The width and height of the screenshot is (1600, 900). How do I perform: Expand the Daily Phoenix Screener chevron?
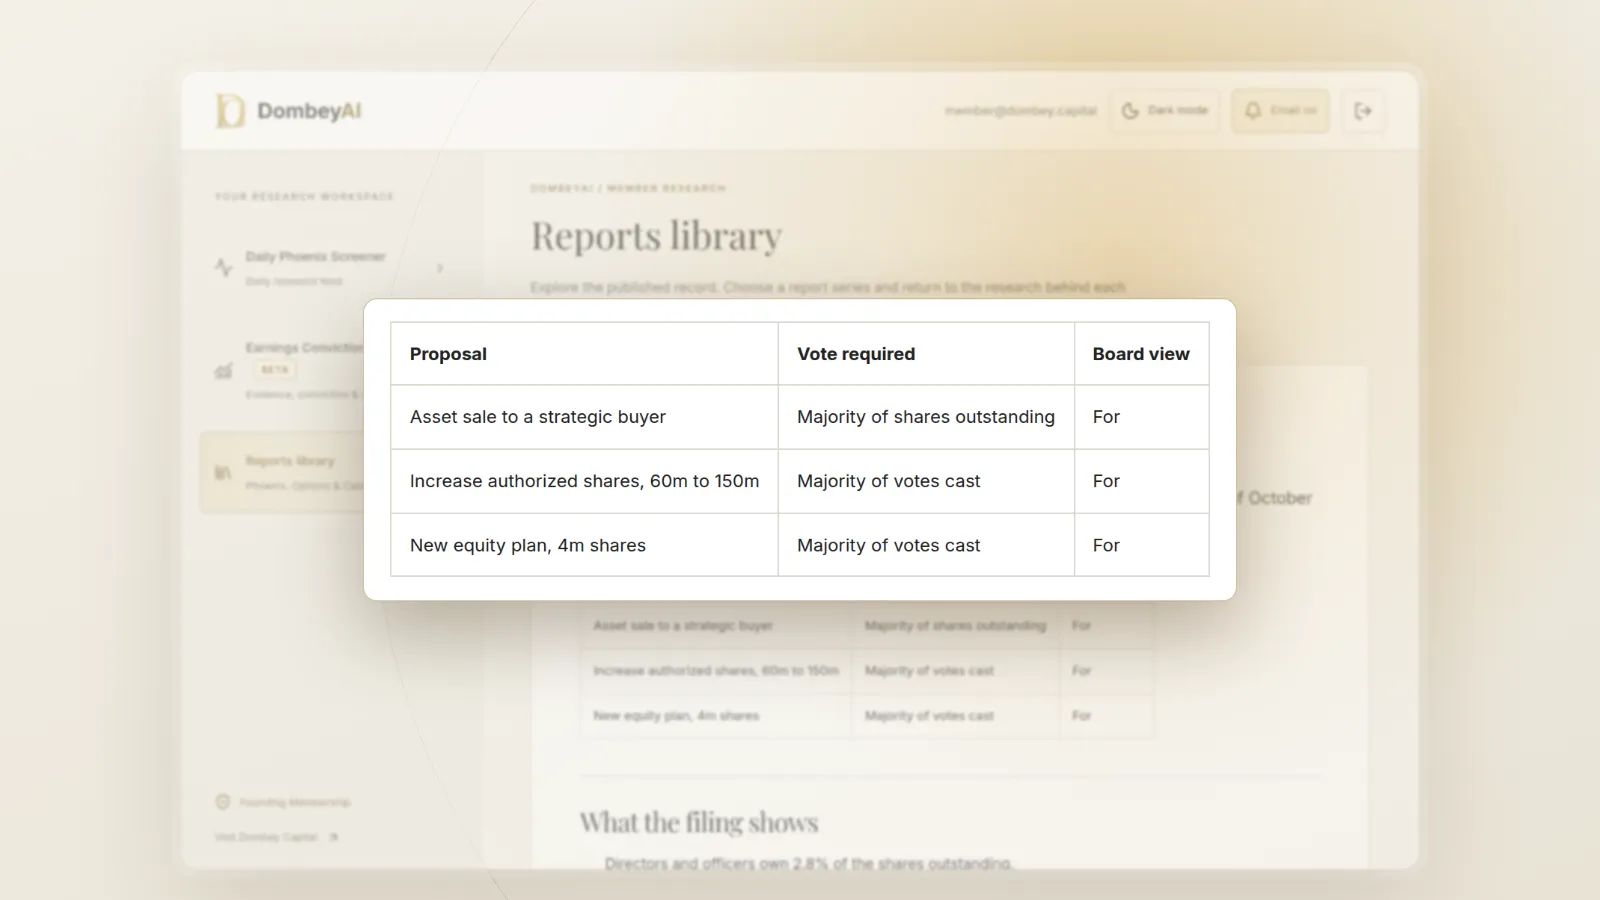click(x=440, y=268)
